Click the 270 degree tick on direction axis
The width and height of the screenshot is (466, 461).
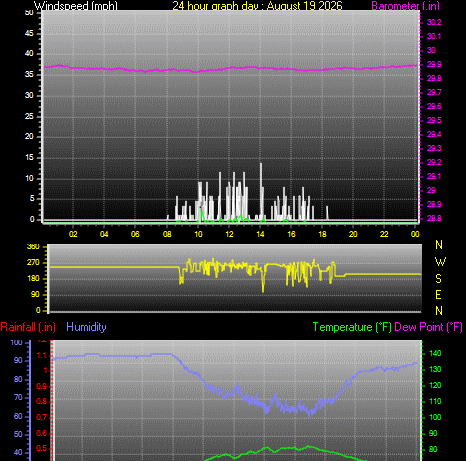point(33,262)
